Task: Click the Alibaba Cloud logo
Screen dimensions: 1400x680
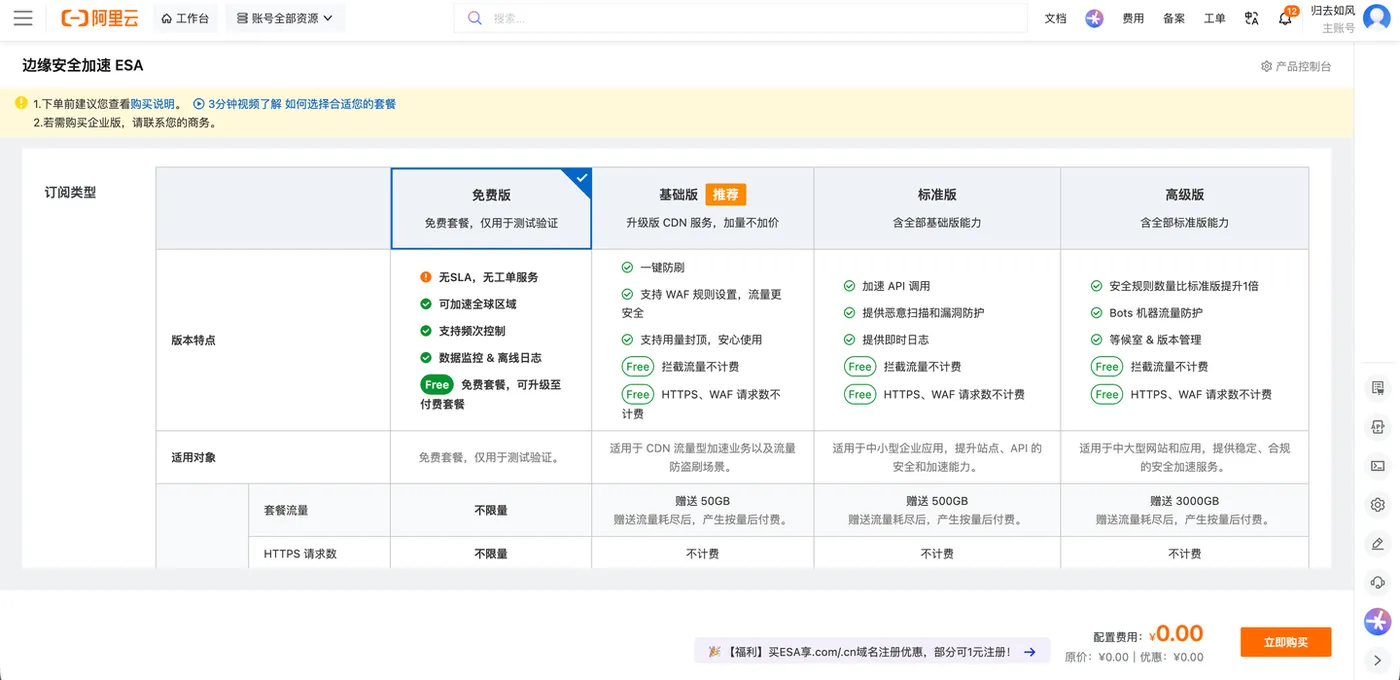Action: pyautogui.click(x=99, y=18)
